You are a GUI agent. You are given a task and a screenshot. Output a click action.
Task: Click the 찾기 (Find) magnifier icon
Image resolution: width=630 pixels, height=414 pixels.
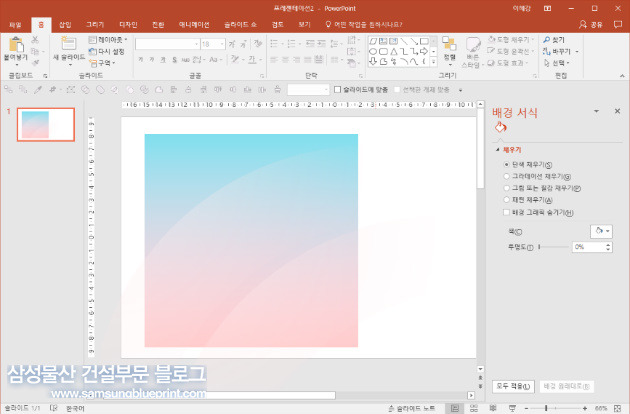point(546,40)
